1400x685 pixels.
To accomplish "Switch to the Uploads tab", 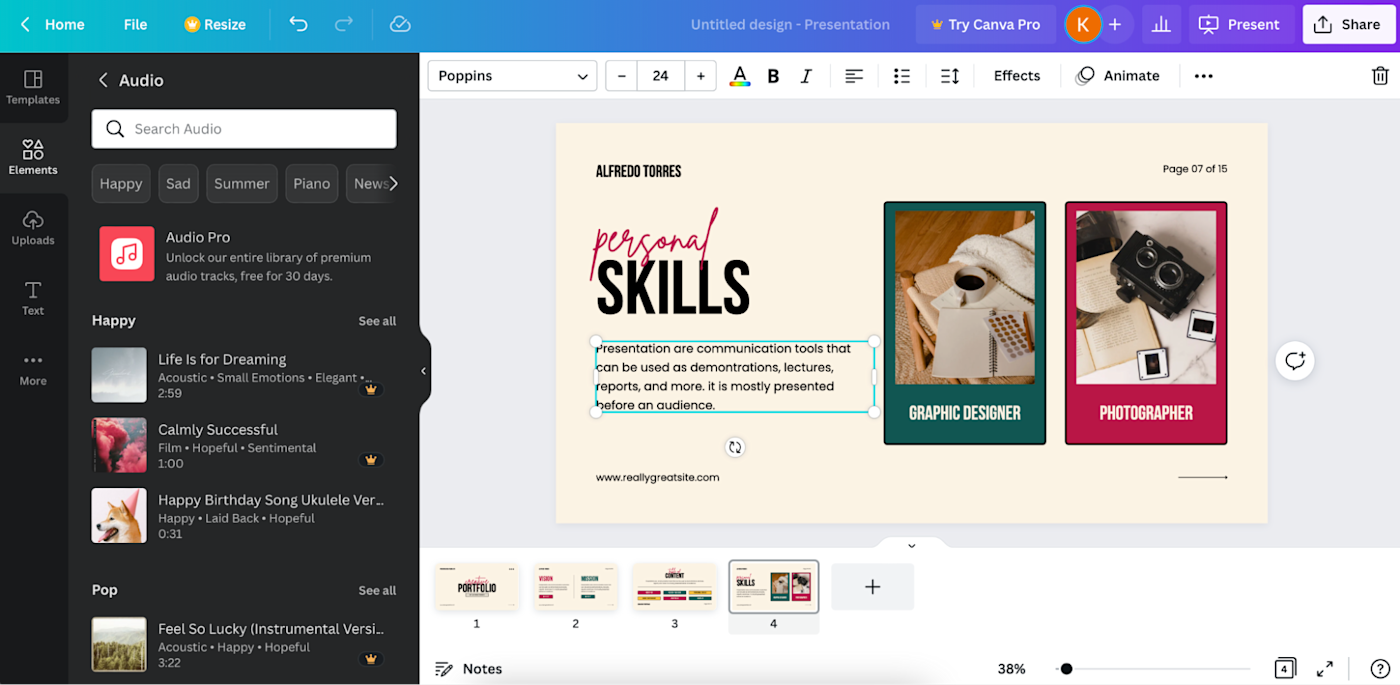I will point(33,228).
